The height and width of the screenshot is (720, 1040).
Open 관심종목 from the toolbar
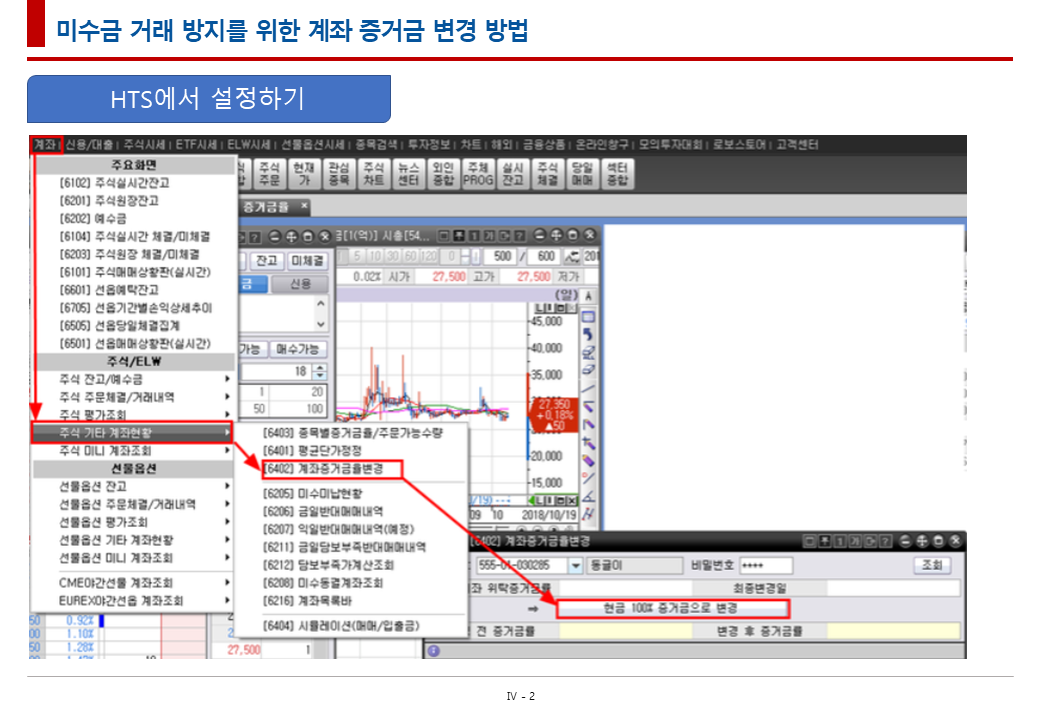coord(339,174)
